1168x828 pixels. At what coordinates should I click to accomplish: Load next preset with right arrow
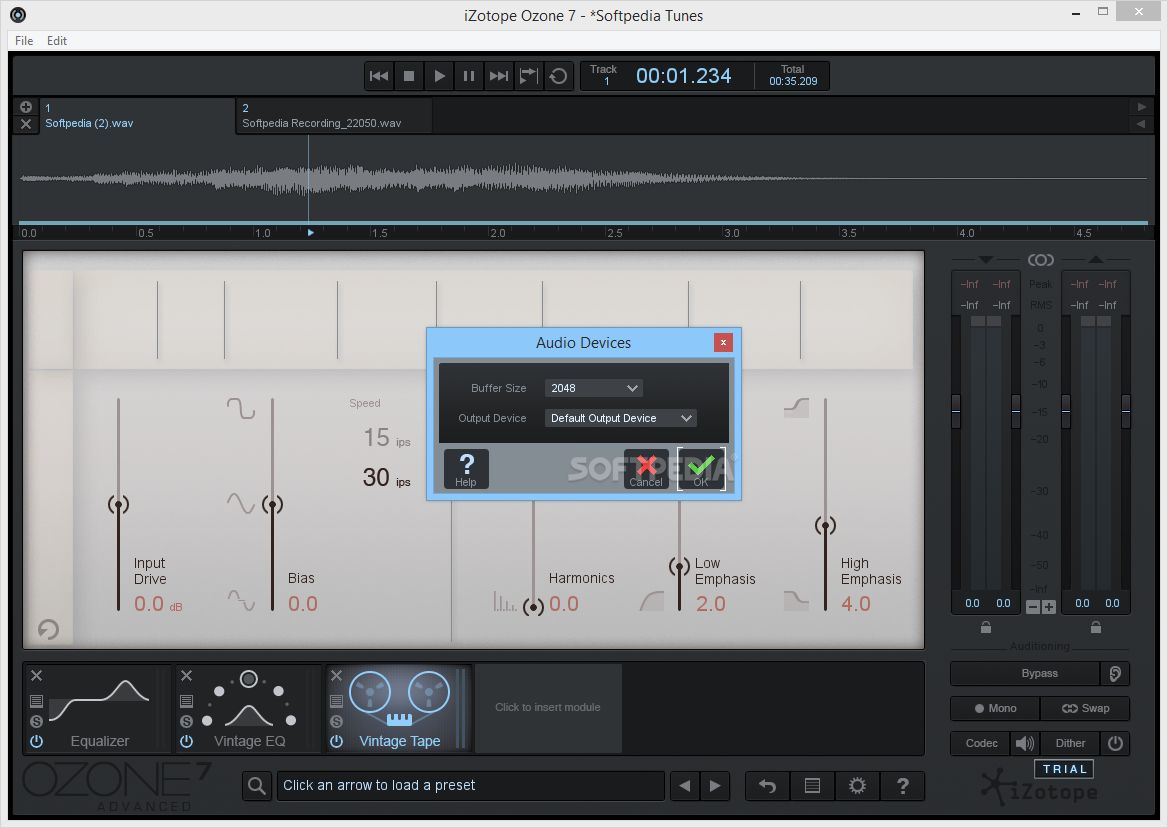coord(714,786)
